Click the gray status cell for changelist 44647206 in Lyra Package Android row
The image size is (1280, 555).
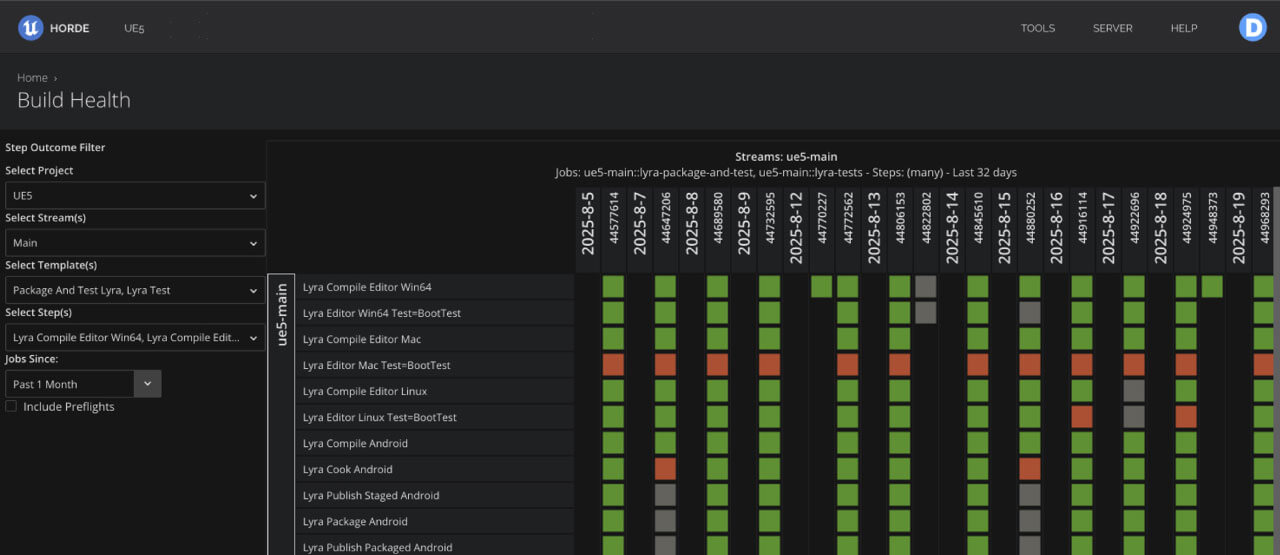(665, 521)
